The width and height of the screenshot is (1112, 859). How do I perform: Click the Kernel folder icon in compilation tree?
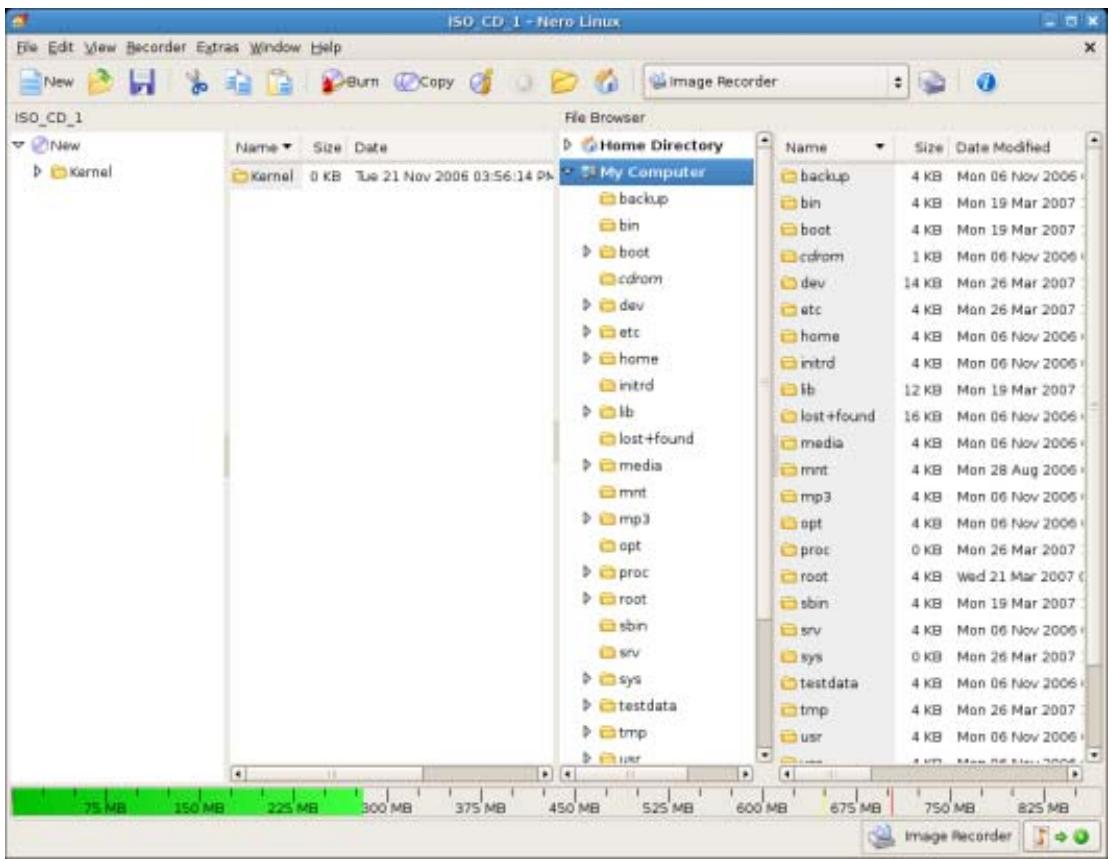click(58, 172)
